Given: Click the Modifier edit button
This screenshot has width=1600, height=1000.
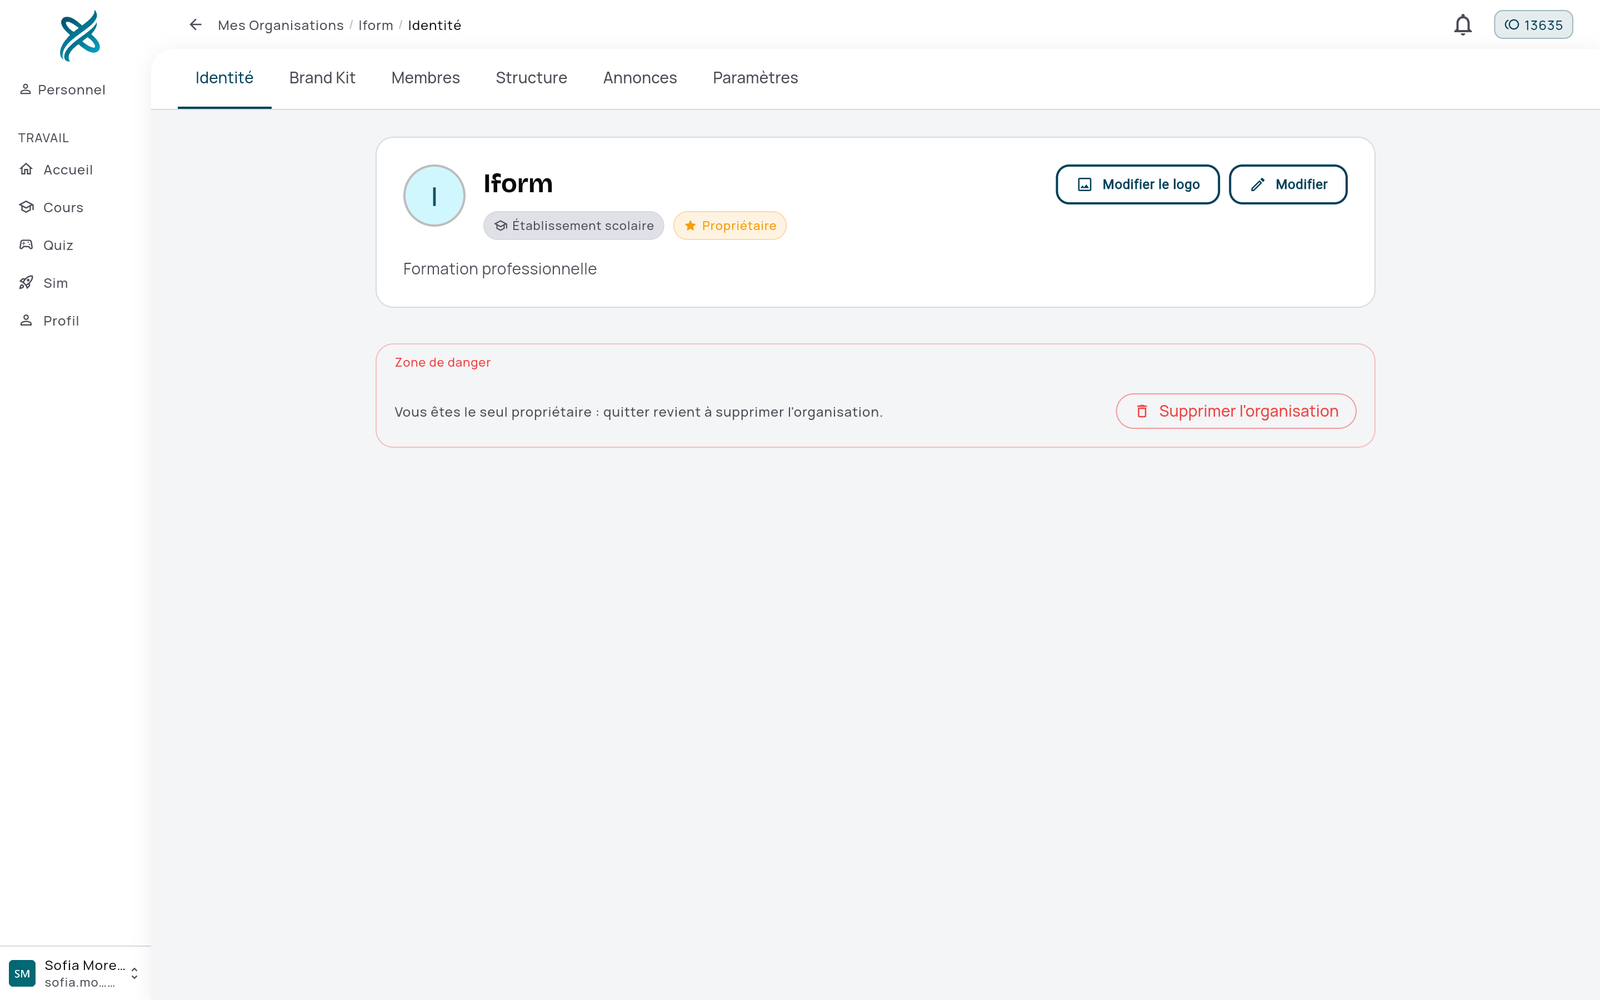Looking at the screenshot, I should 1288,184.
